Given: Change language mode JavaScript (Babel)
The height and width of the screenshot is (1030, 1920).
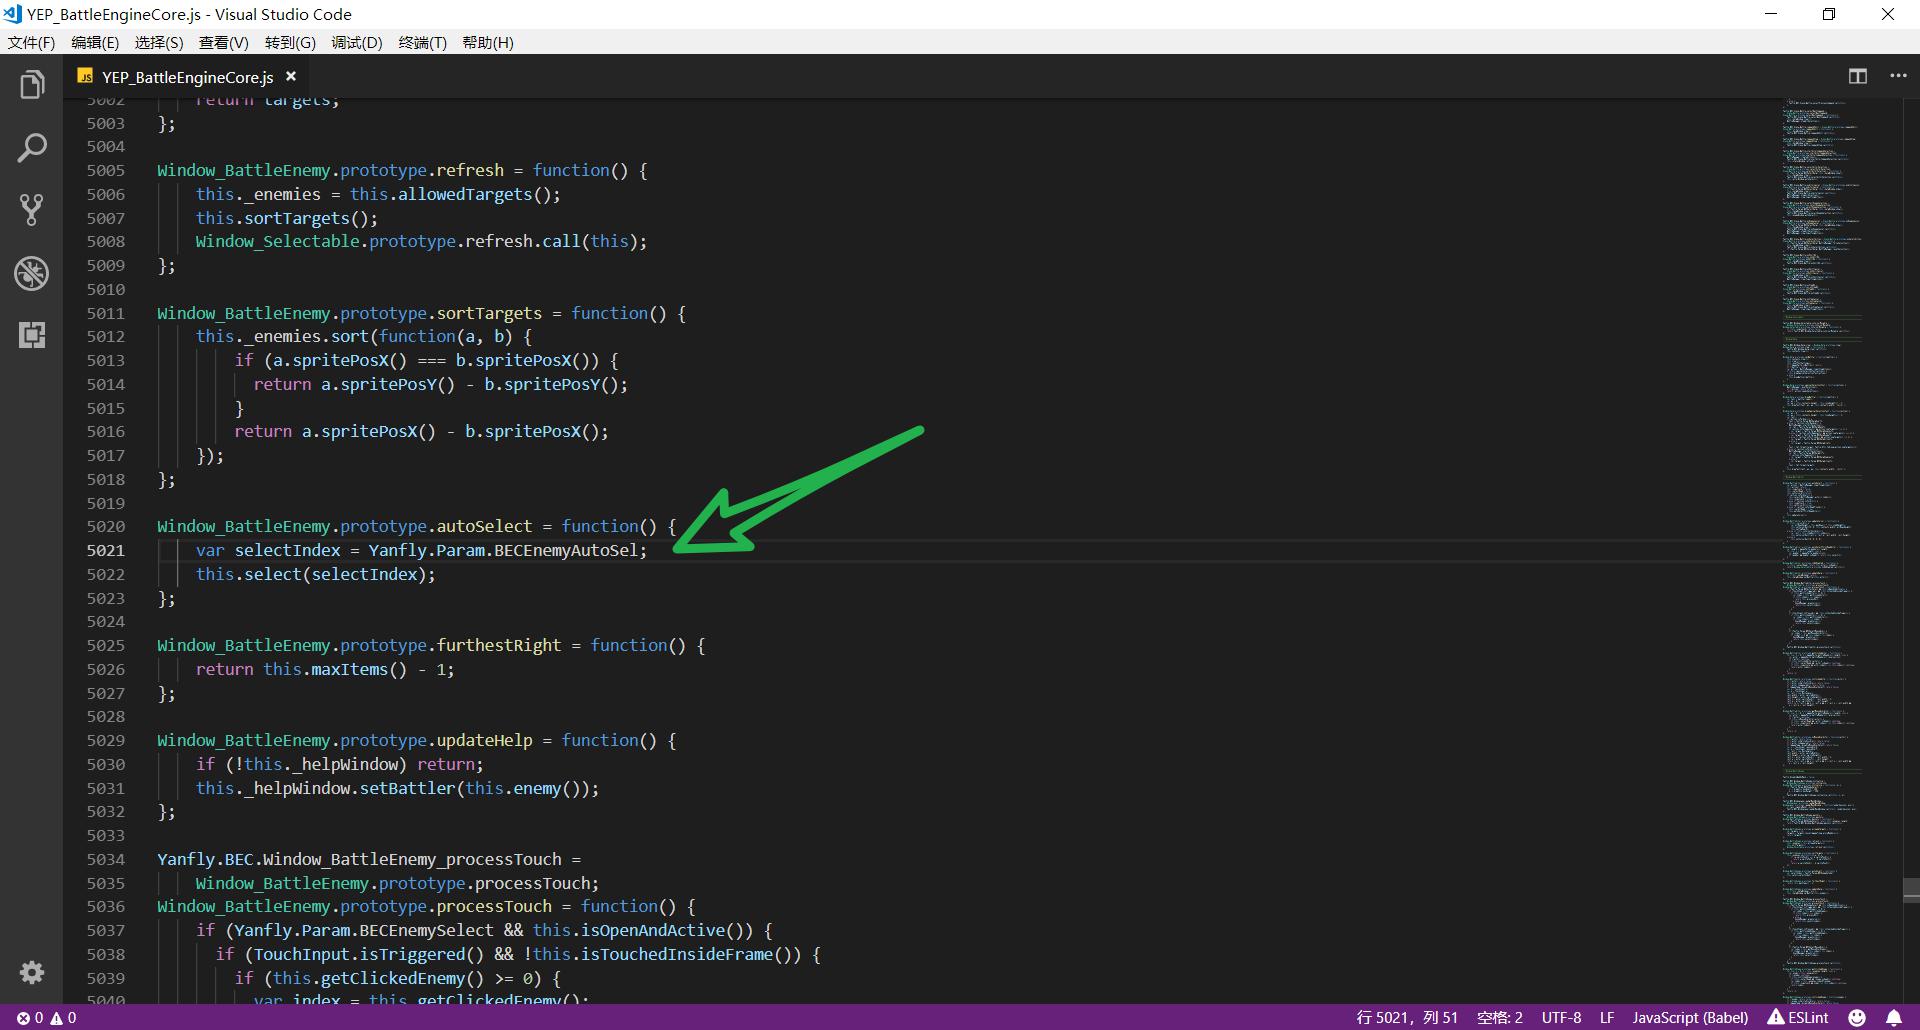Looking at the screenshot, I should (x=1690, y=1017).
